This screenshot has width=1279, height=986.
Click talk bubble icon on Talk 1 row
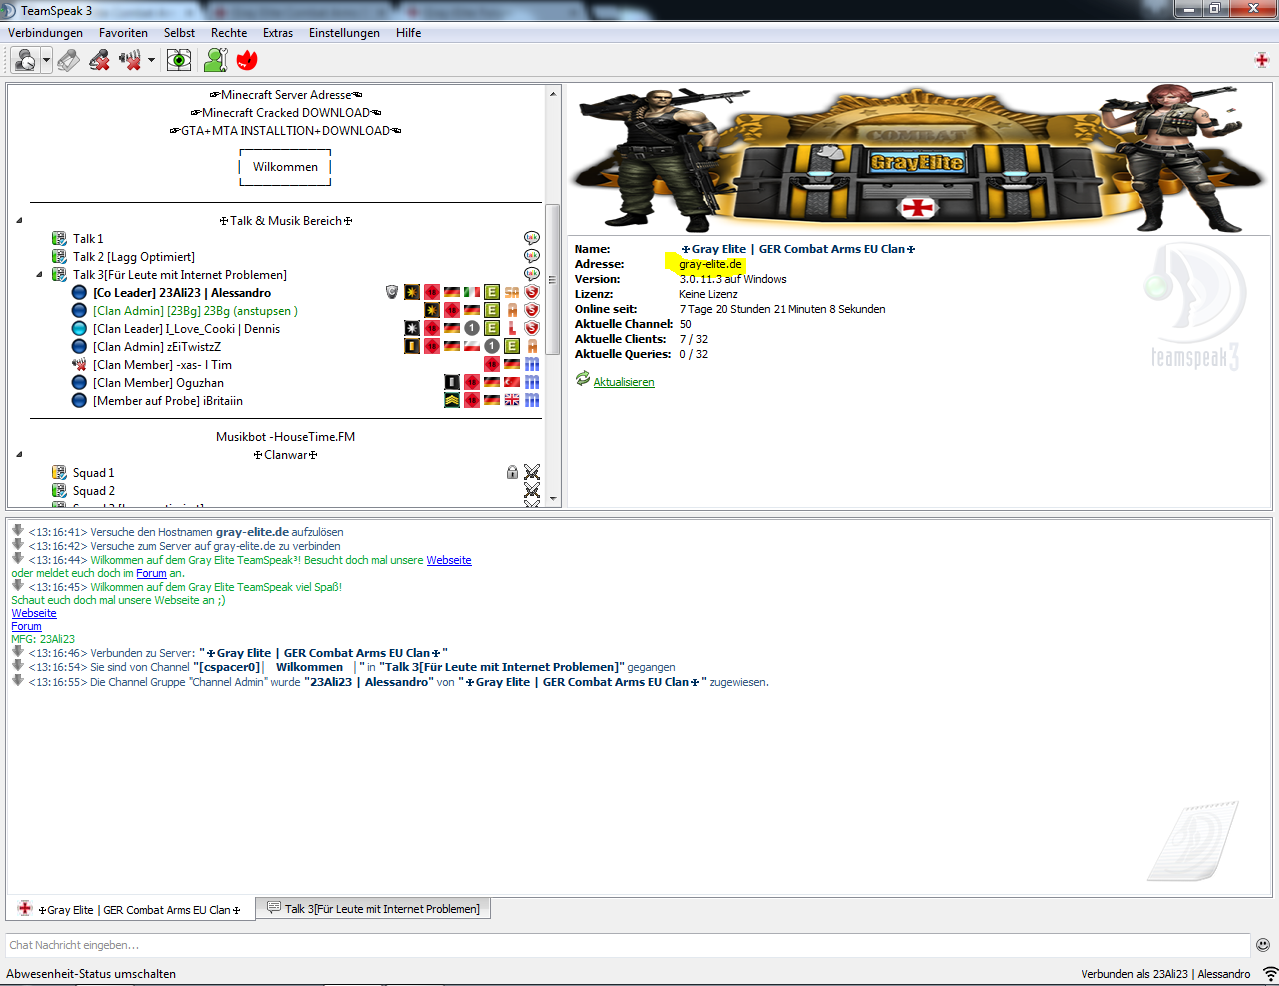point(532,238)
